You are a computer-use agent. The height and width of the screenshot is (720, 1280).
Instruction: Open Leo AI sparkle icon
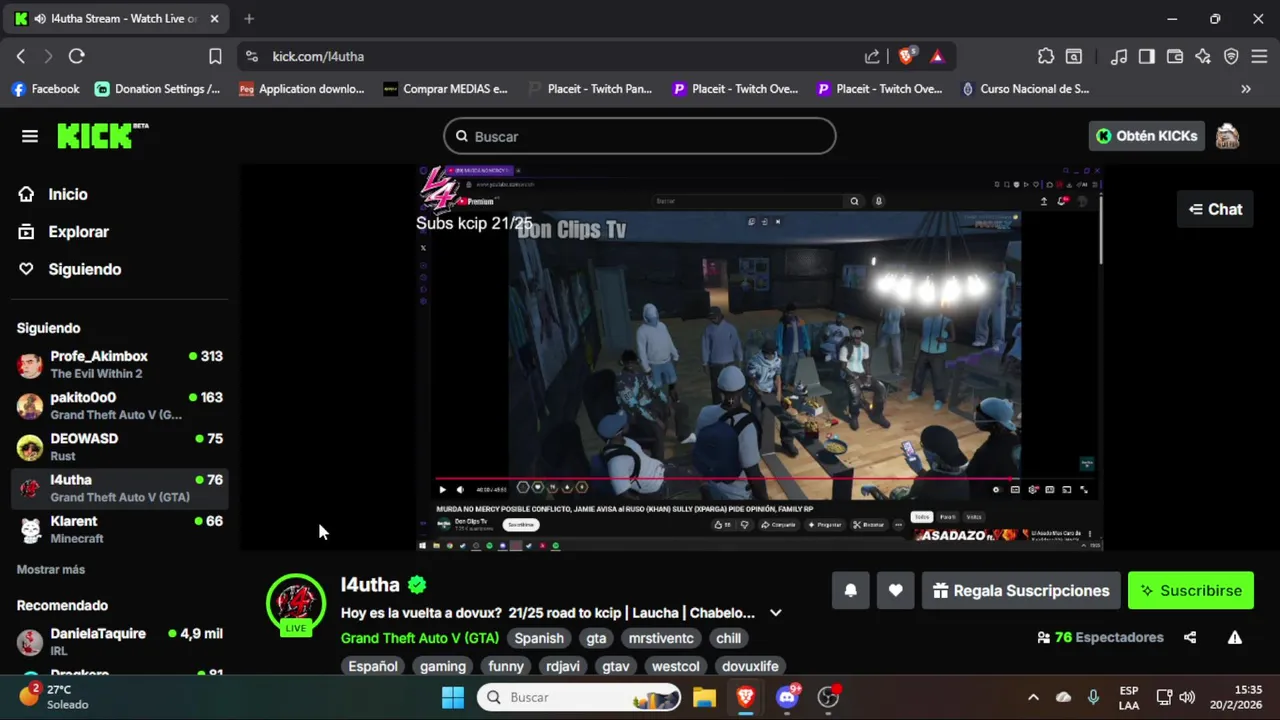pos(1203,57)
